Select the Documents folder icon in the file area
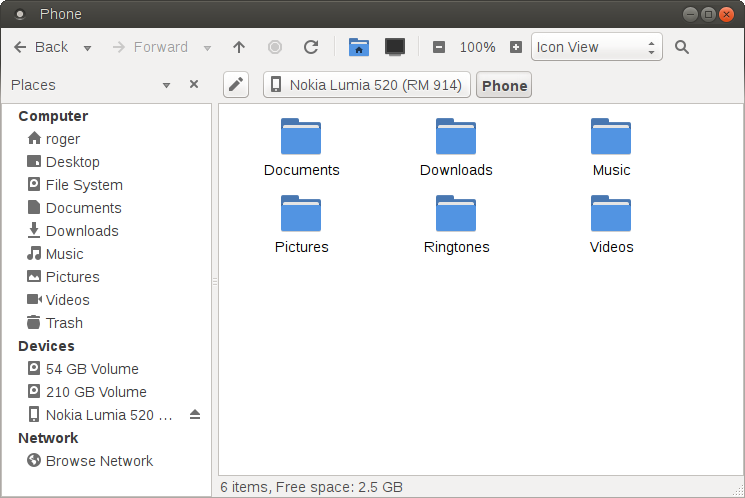The image size is (745, 498). (x=301, y=137)
